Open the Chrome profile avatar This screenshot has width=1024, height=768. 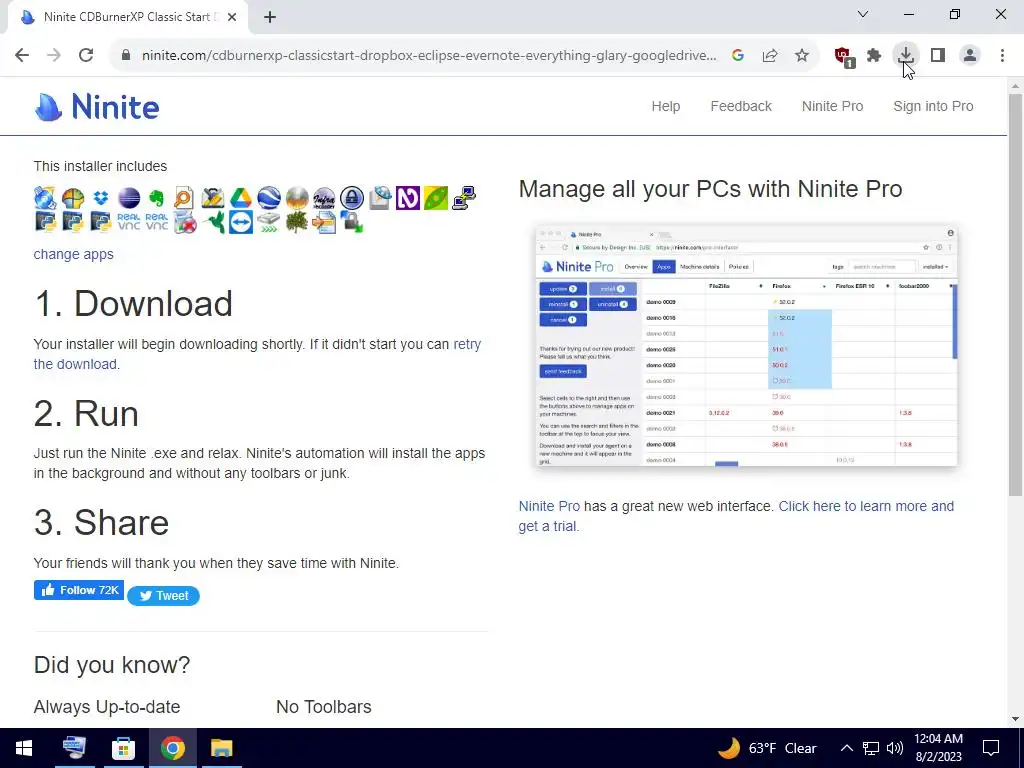click(970, 55)
